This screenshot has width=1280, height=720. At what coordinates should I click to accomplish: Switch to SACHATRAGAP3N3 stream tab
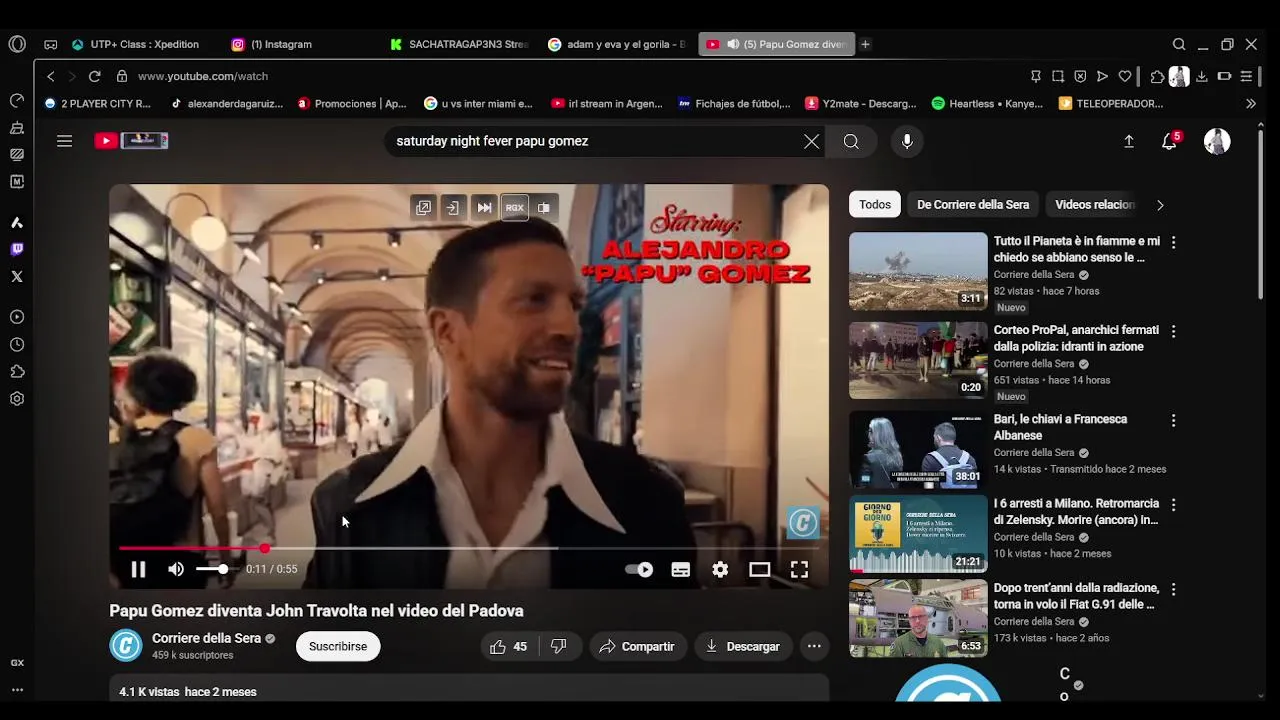pos(460,44)
